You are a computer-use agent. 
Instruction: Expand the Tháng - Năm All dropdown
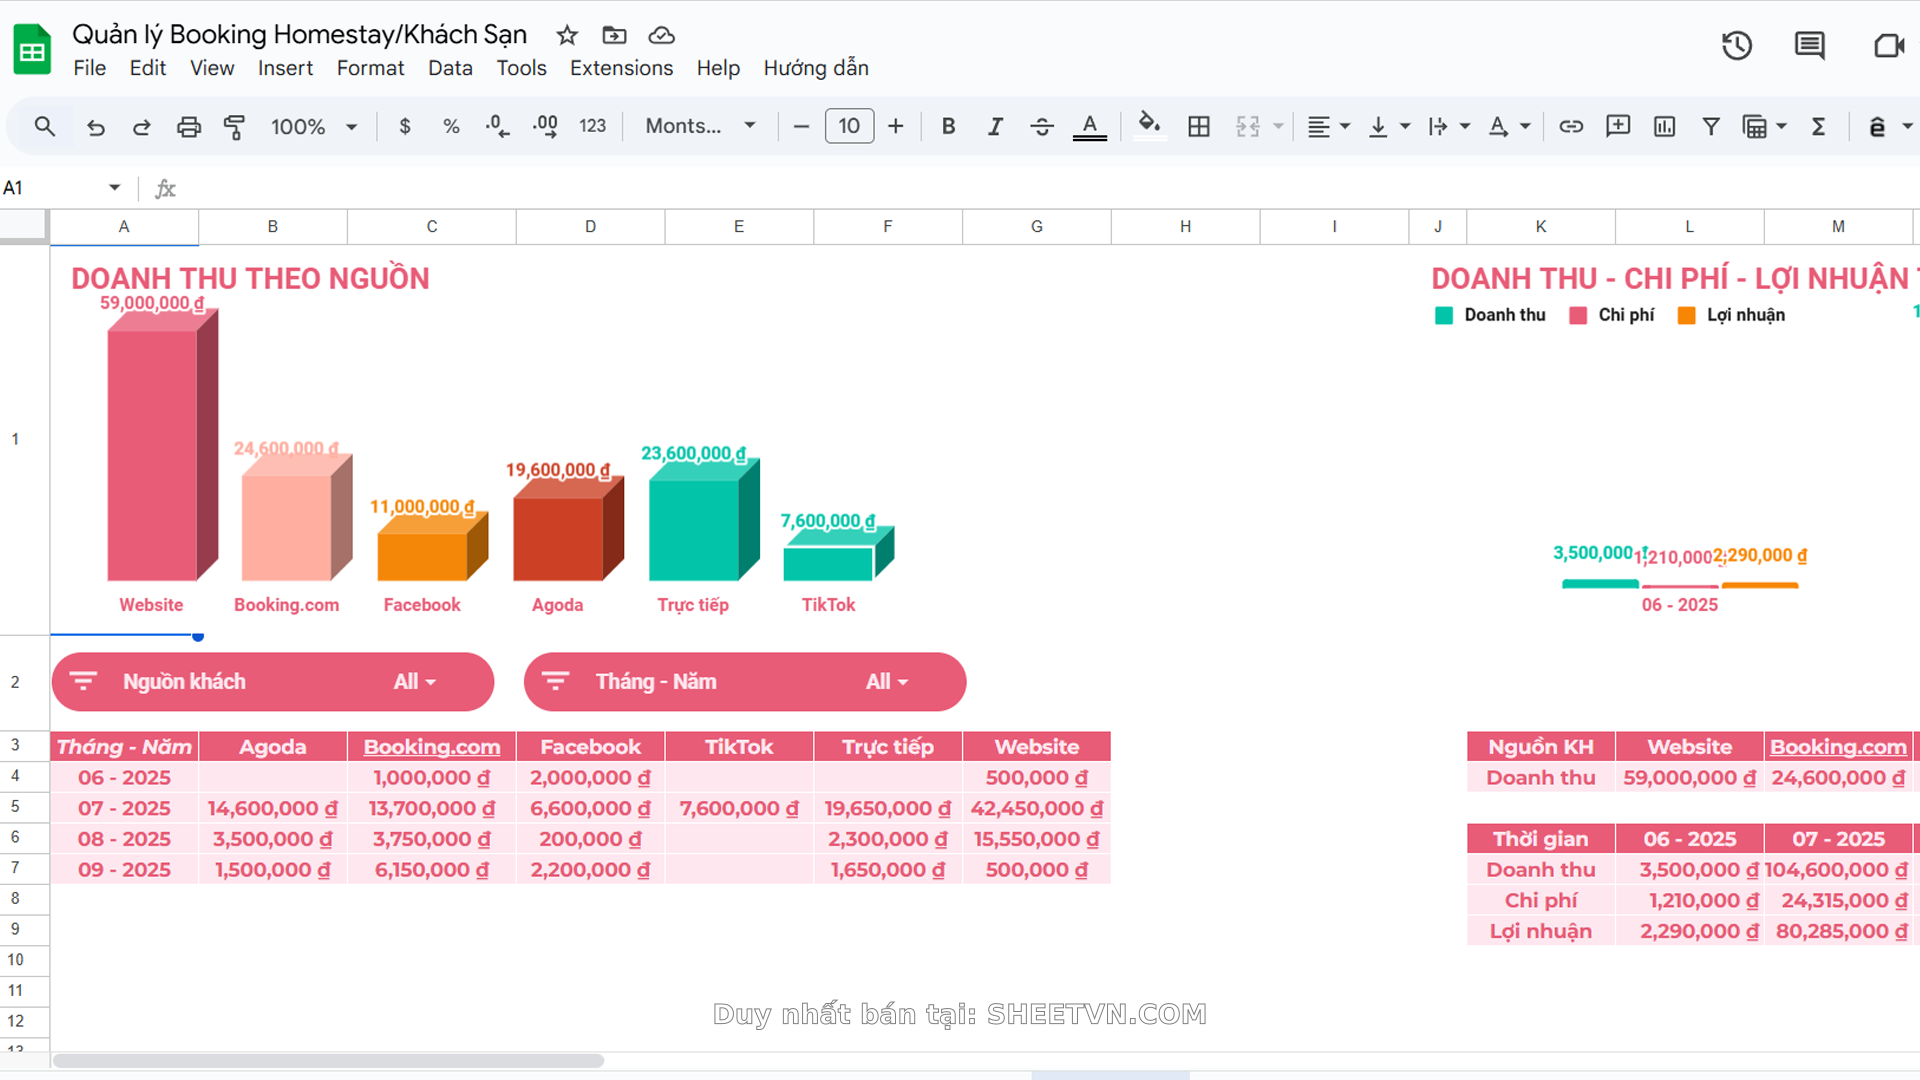coord(887,682)
